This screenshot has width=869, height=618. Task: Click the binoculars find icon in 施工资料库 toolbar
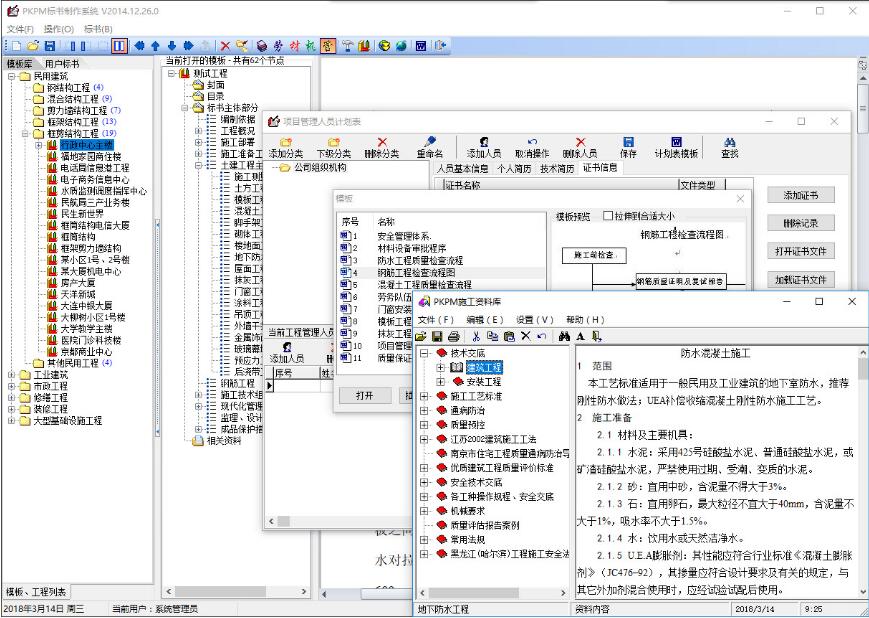tap(564, 336)
